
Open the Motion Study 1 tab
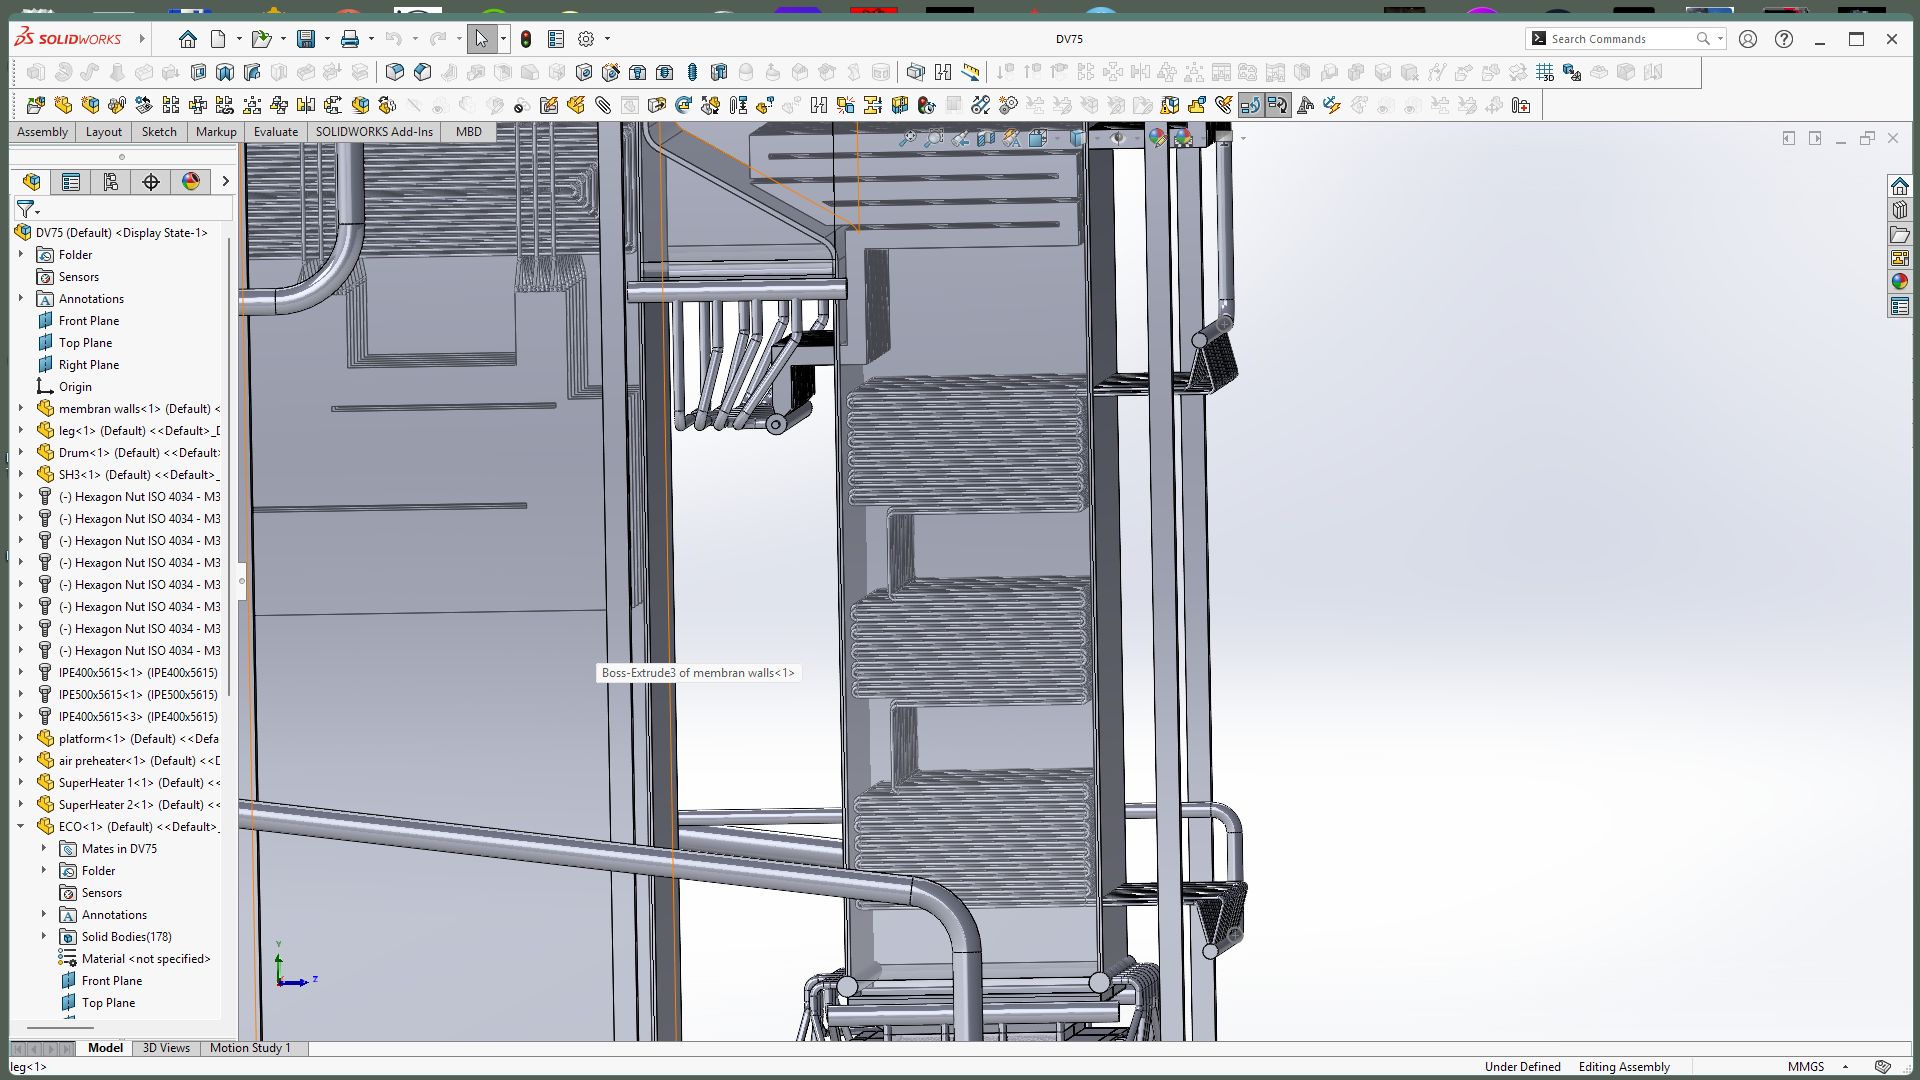point(250,1048)
